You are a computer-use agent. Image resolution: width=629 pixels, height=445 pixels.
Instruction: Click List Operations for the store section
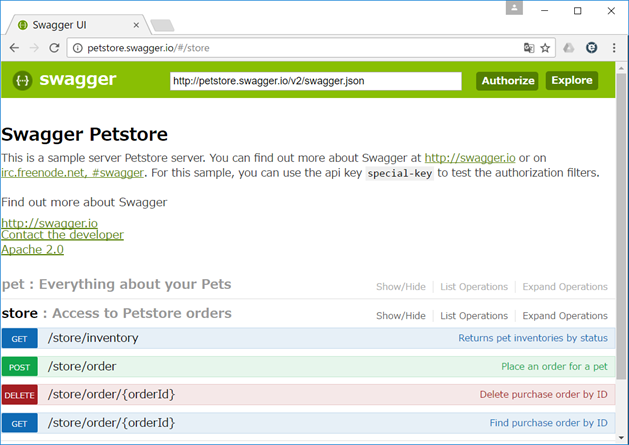474,315
